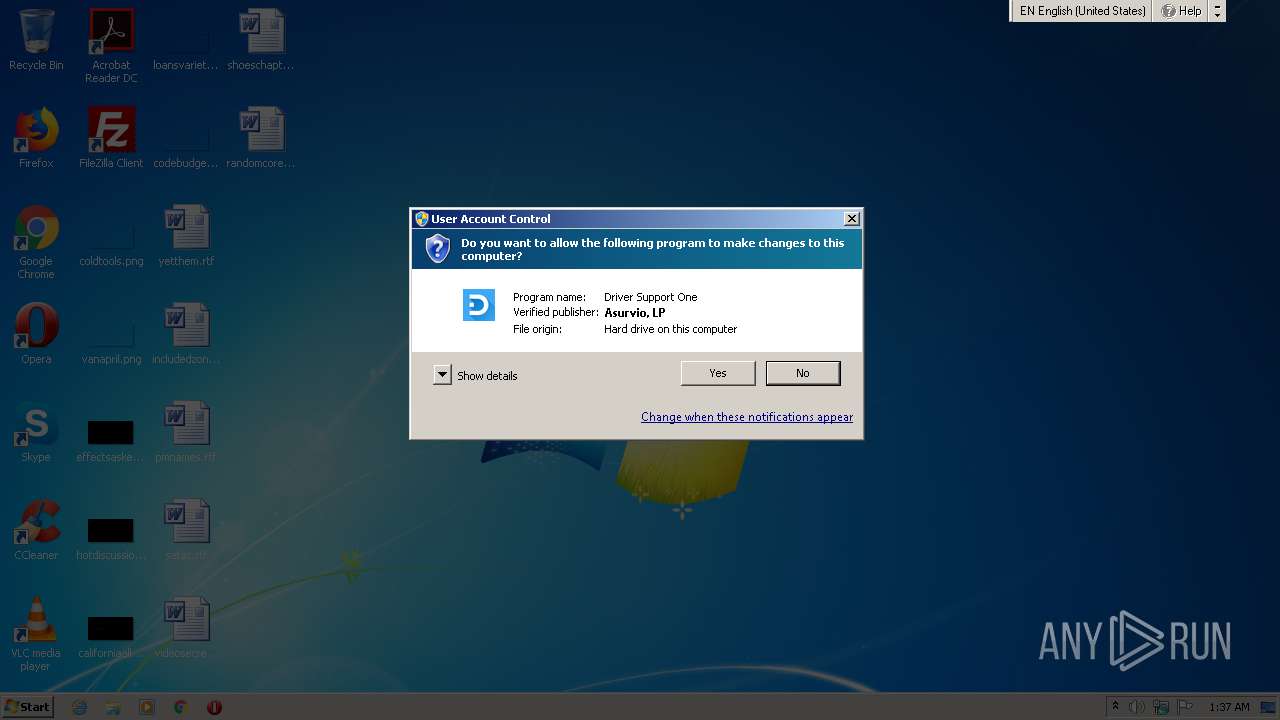
Task: Click the volume speaker tray icon
Action: [x=1137, y=707]
